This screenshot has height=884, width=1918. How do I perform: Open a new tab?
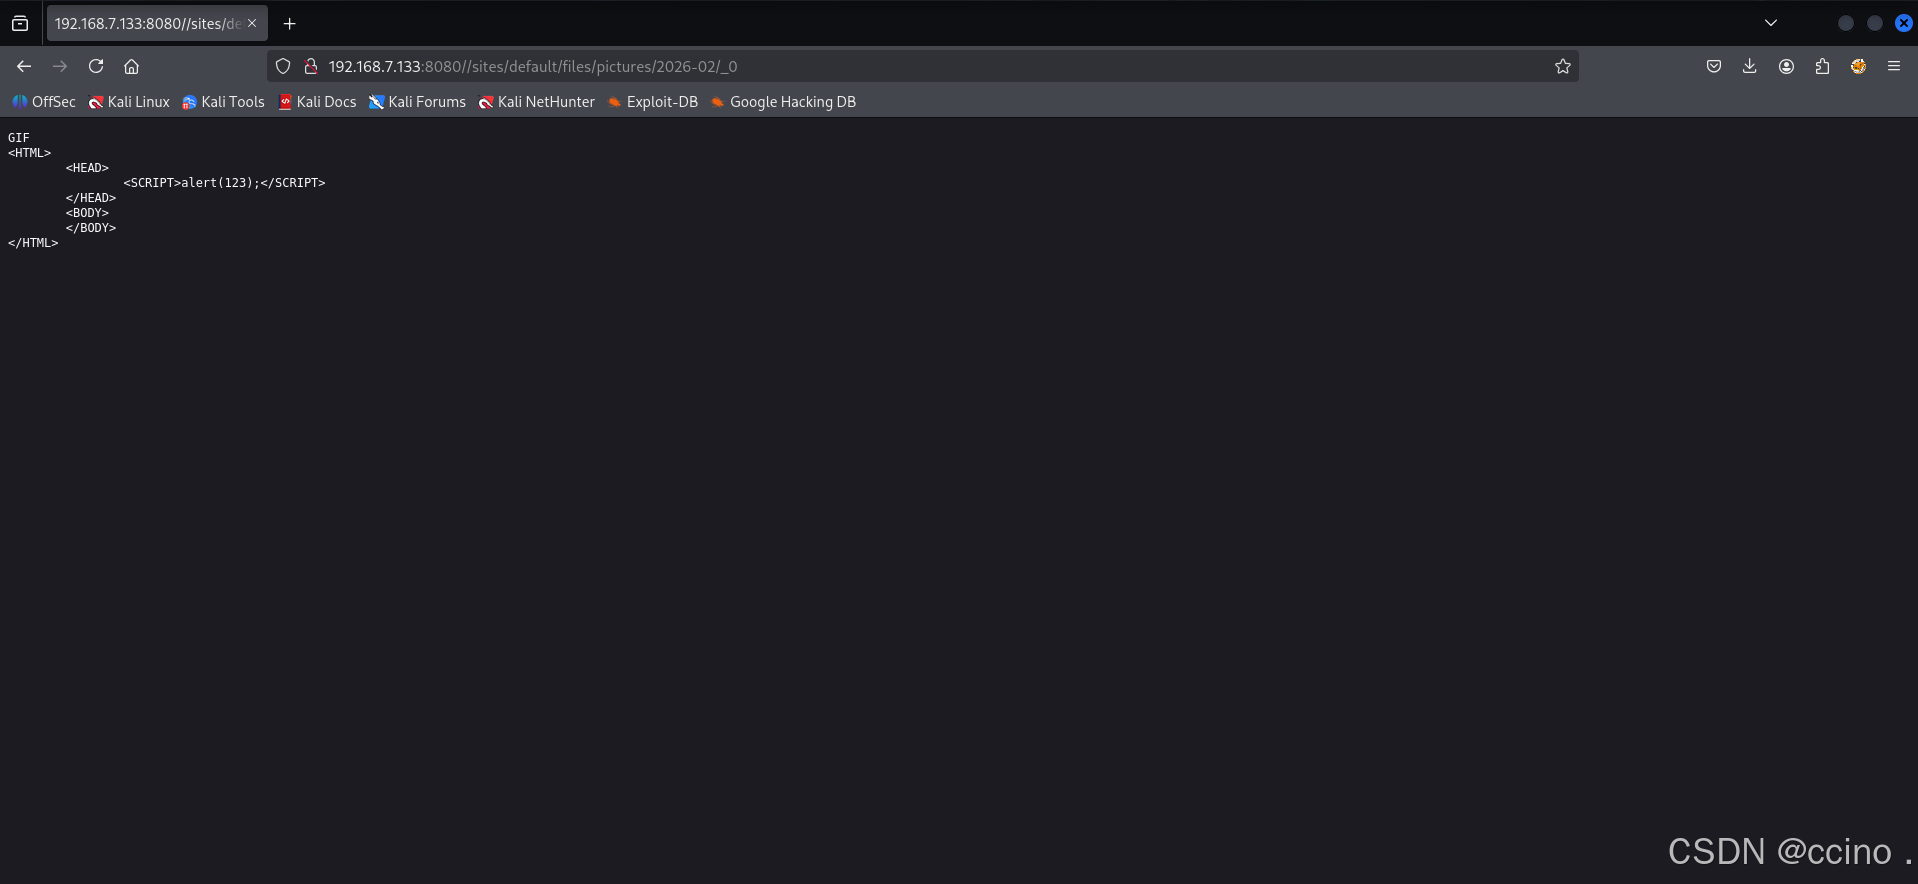[290, 23]
